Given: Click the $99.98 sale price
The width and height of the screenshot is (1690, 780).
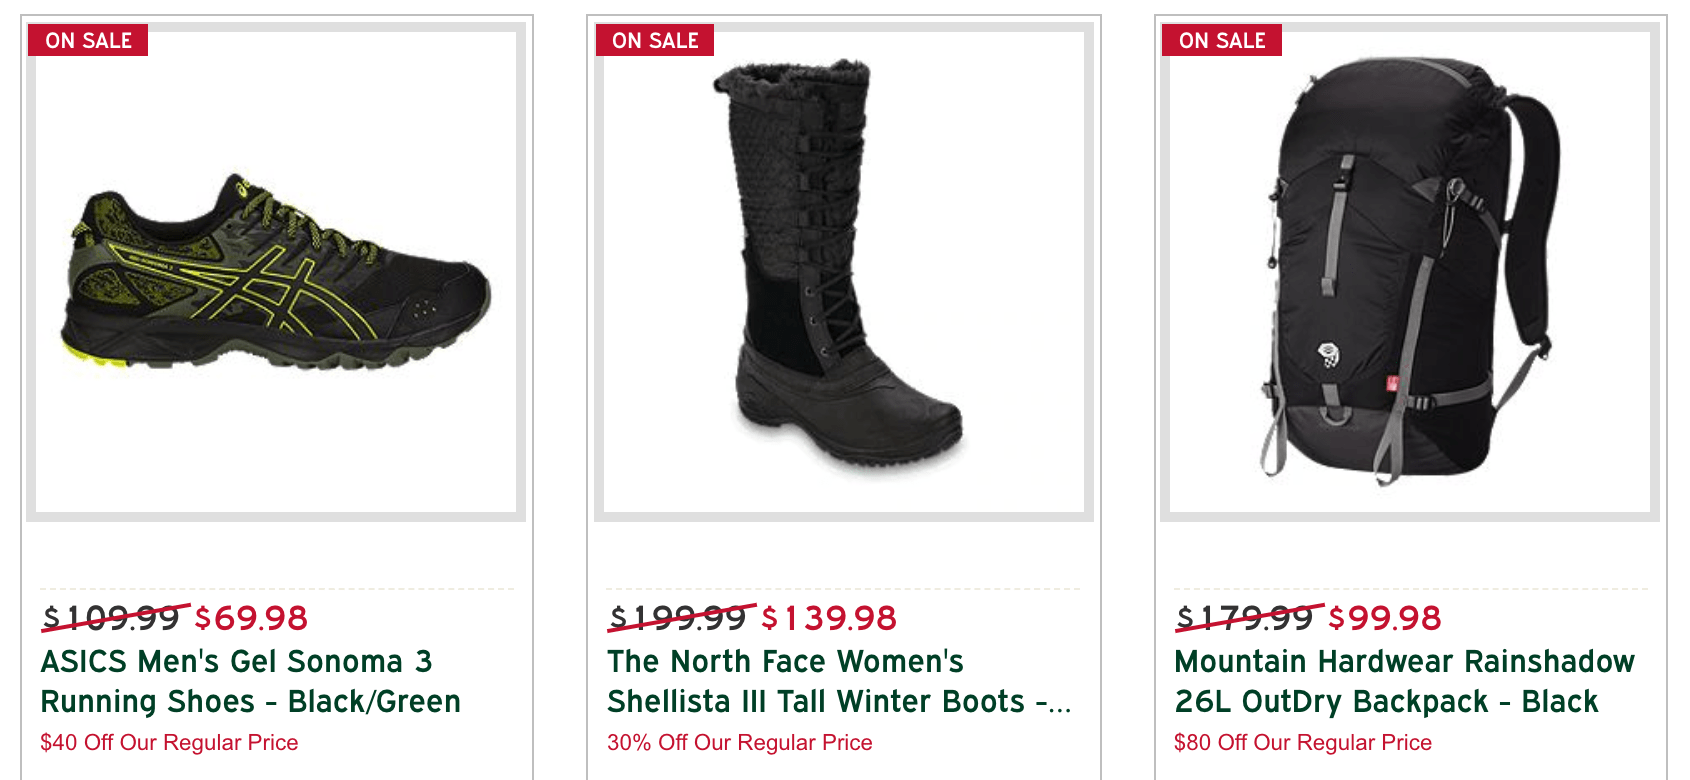Looking at the screenshot, I should coord(1385,618).
